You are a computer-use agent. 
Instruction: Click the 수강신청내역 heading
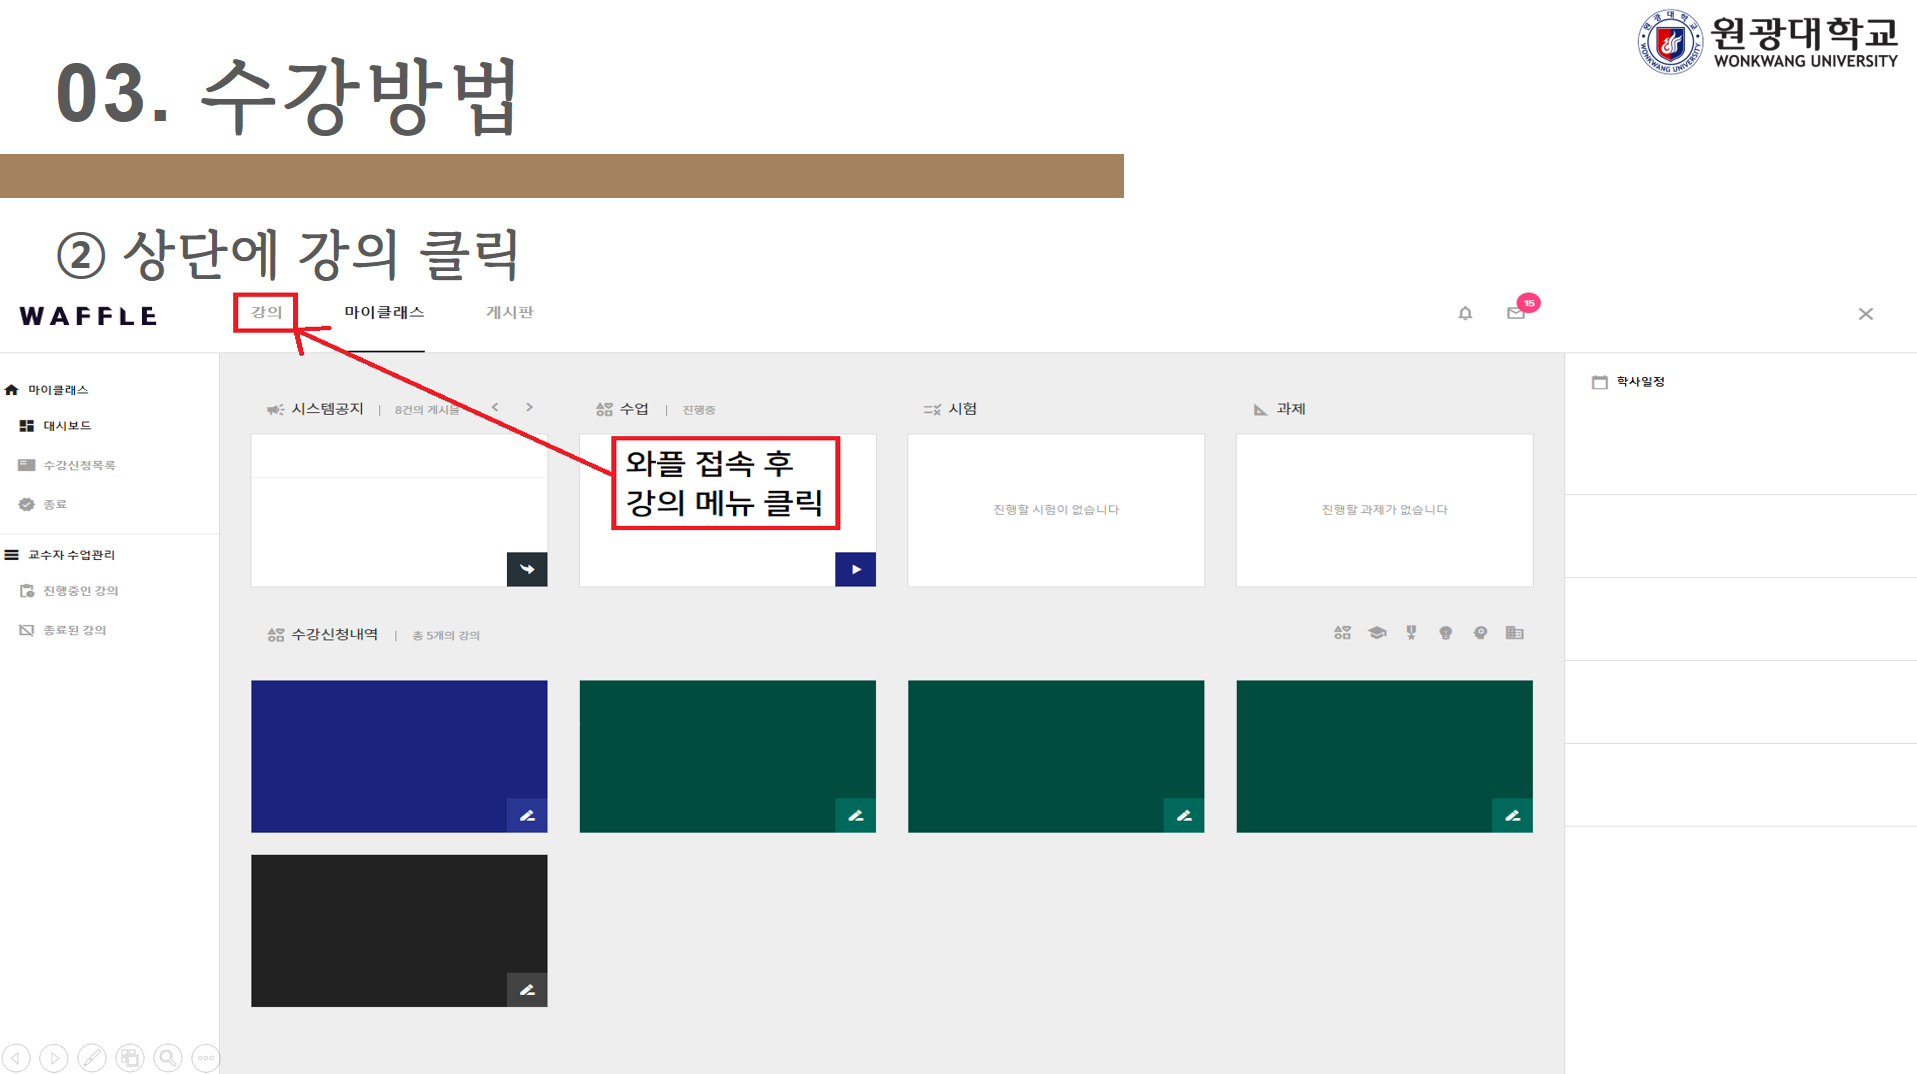tap(334, 635)
